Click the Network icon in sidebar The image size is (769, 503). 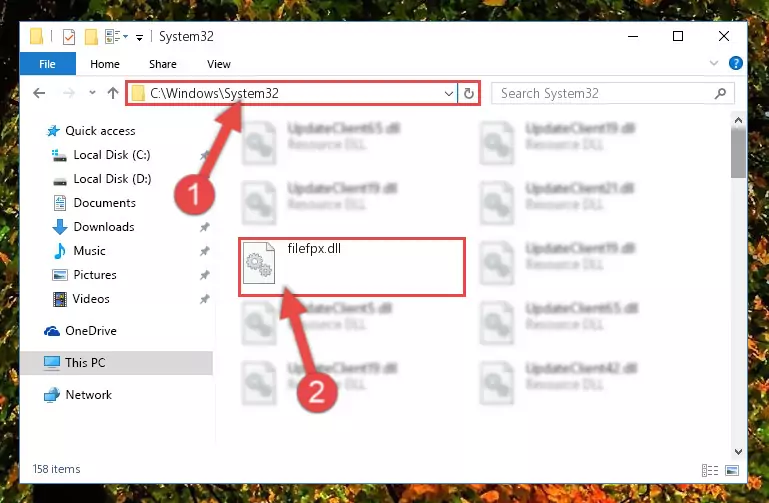point(51,395)
